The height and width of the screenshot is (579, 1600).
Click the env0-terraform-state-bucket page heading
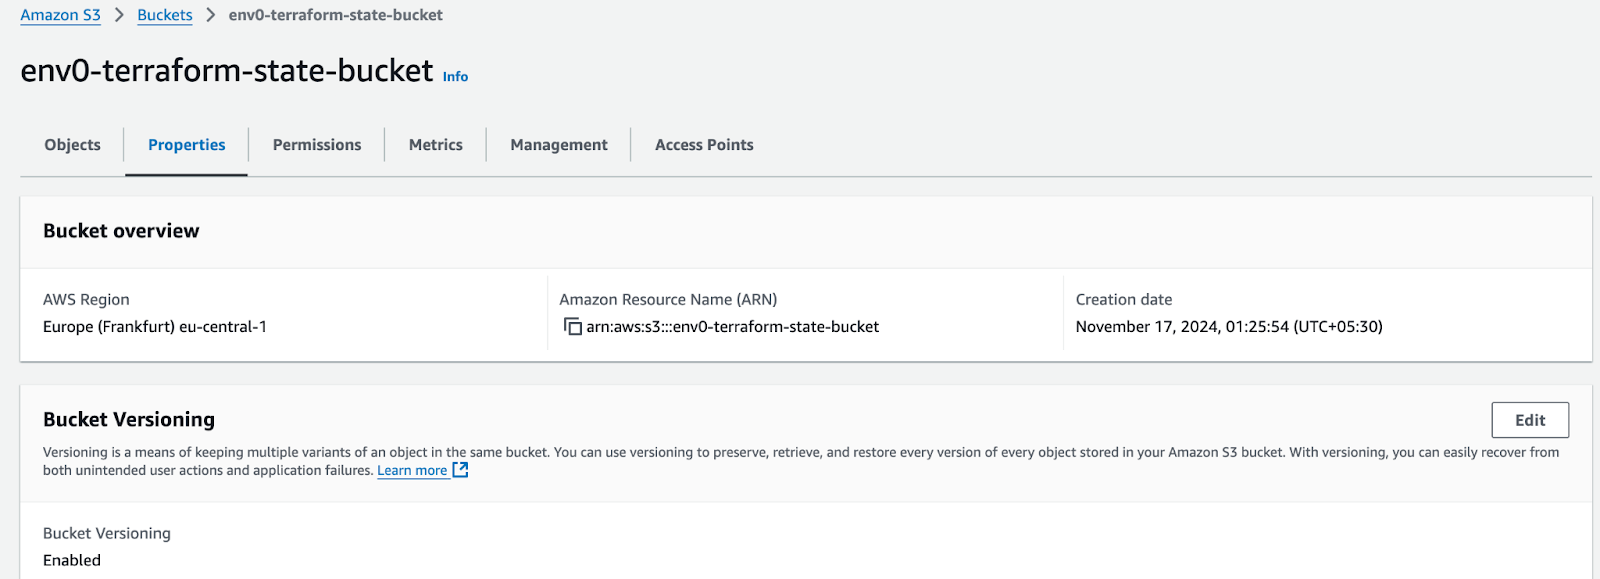[x=227, y=71]
